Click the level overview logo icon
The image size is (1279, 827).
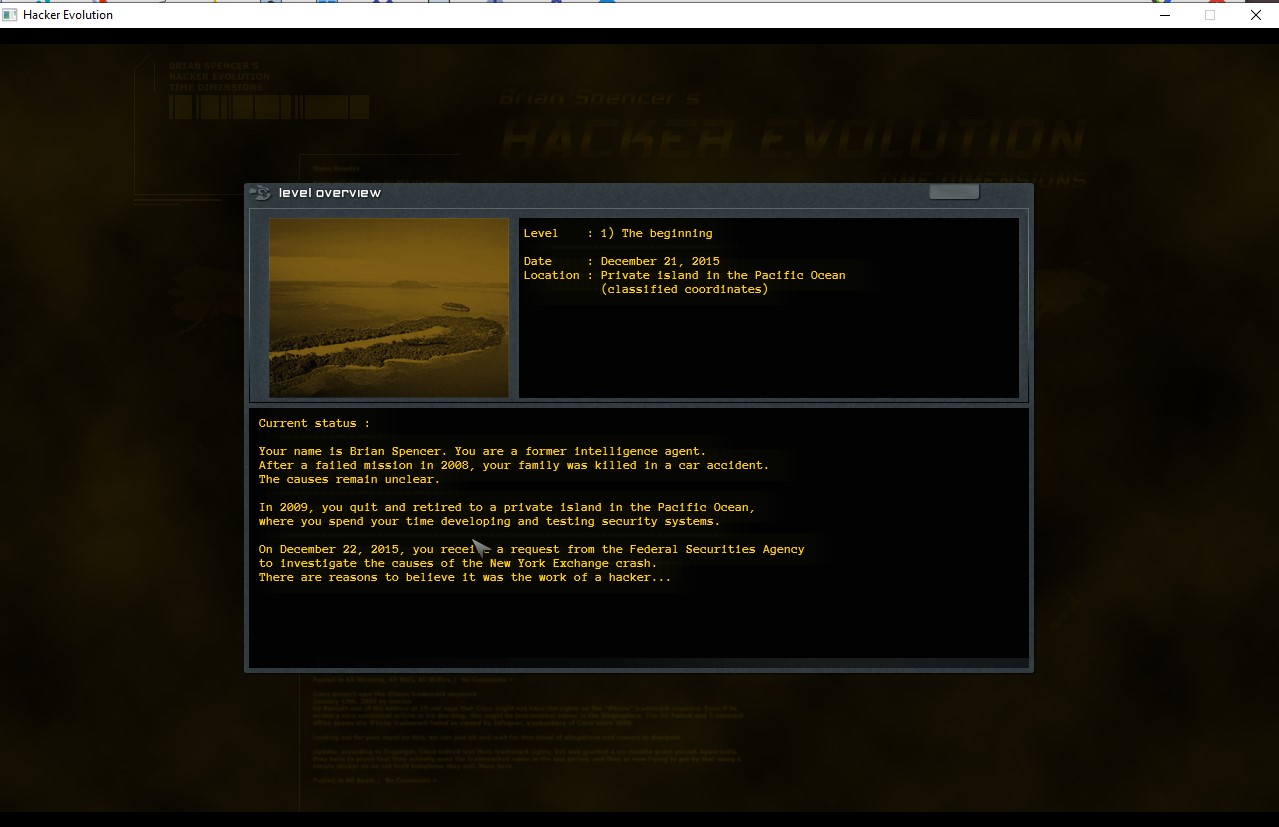pyautogui.click(x=261, y=193)
